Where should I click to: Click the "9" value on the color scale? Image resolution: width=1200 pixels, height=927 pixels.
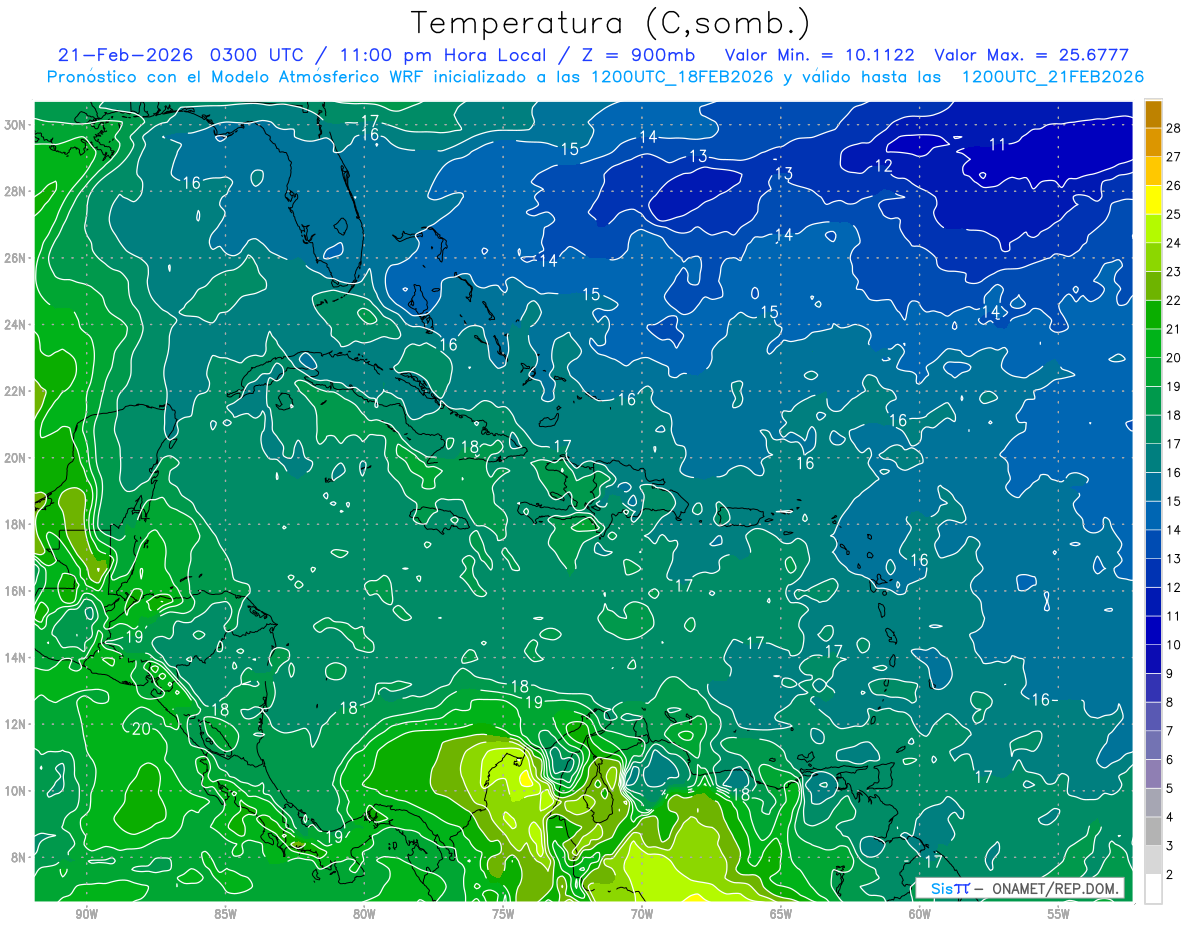(1170, 674)
